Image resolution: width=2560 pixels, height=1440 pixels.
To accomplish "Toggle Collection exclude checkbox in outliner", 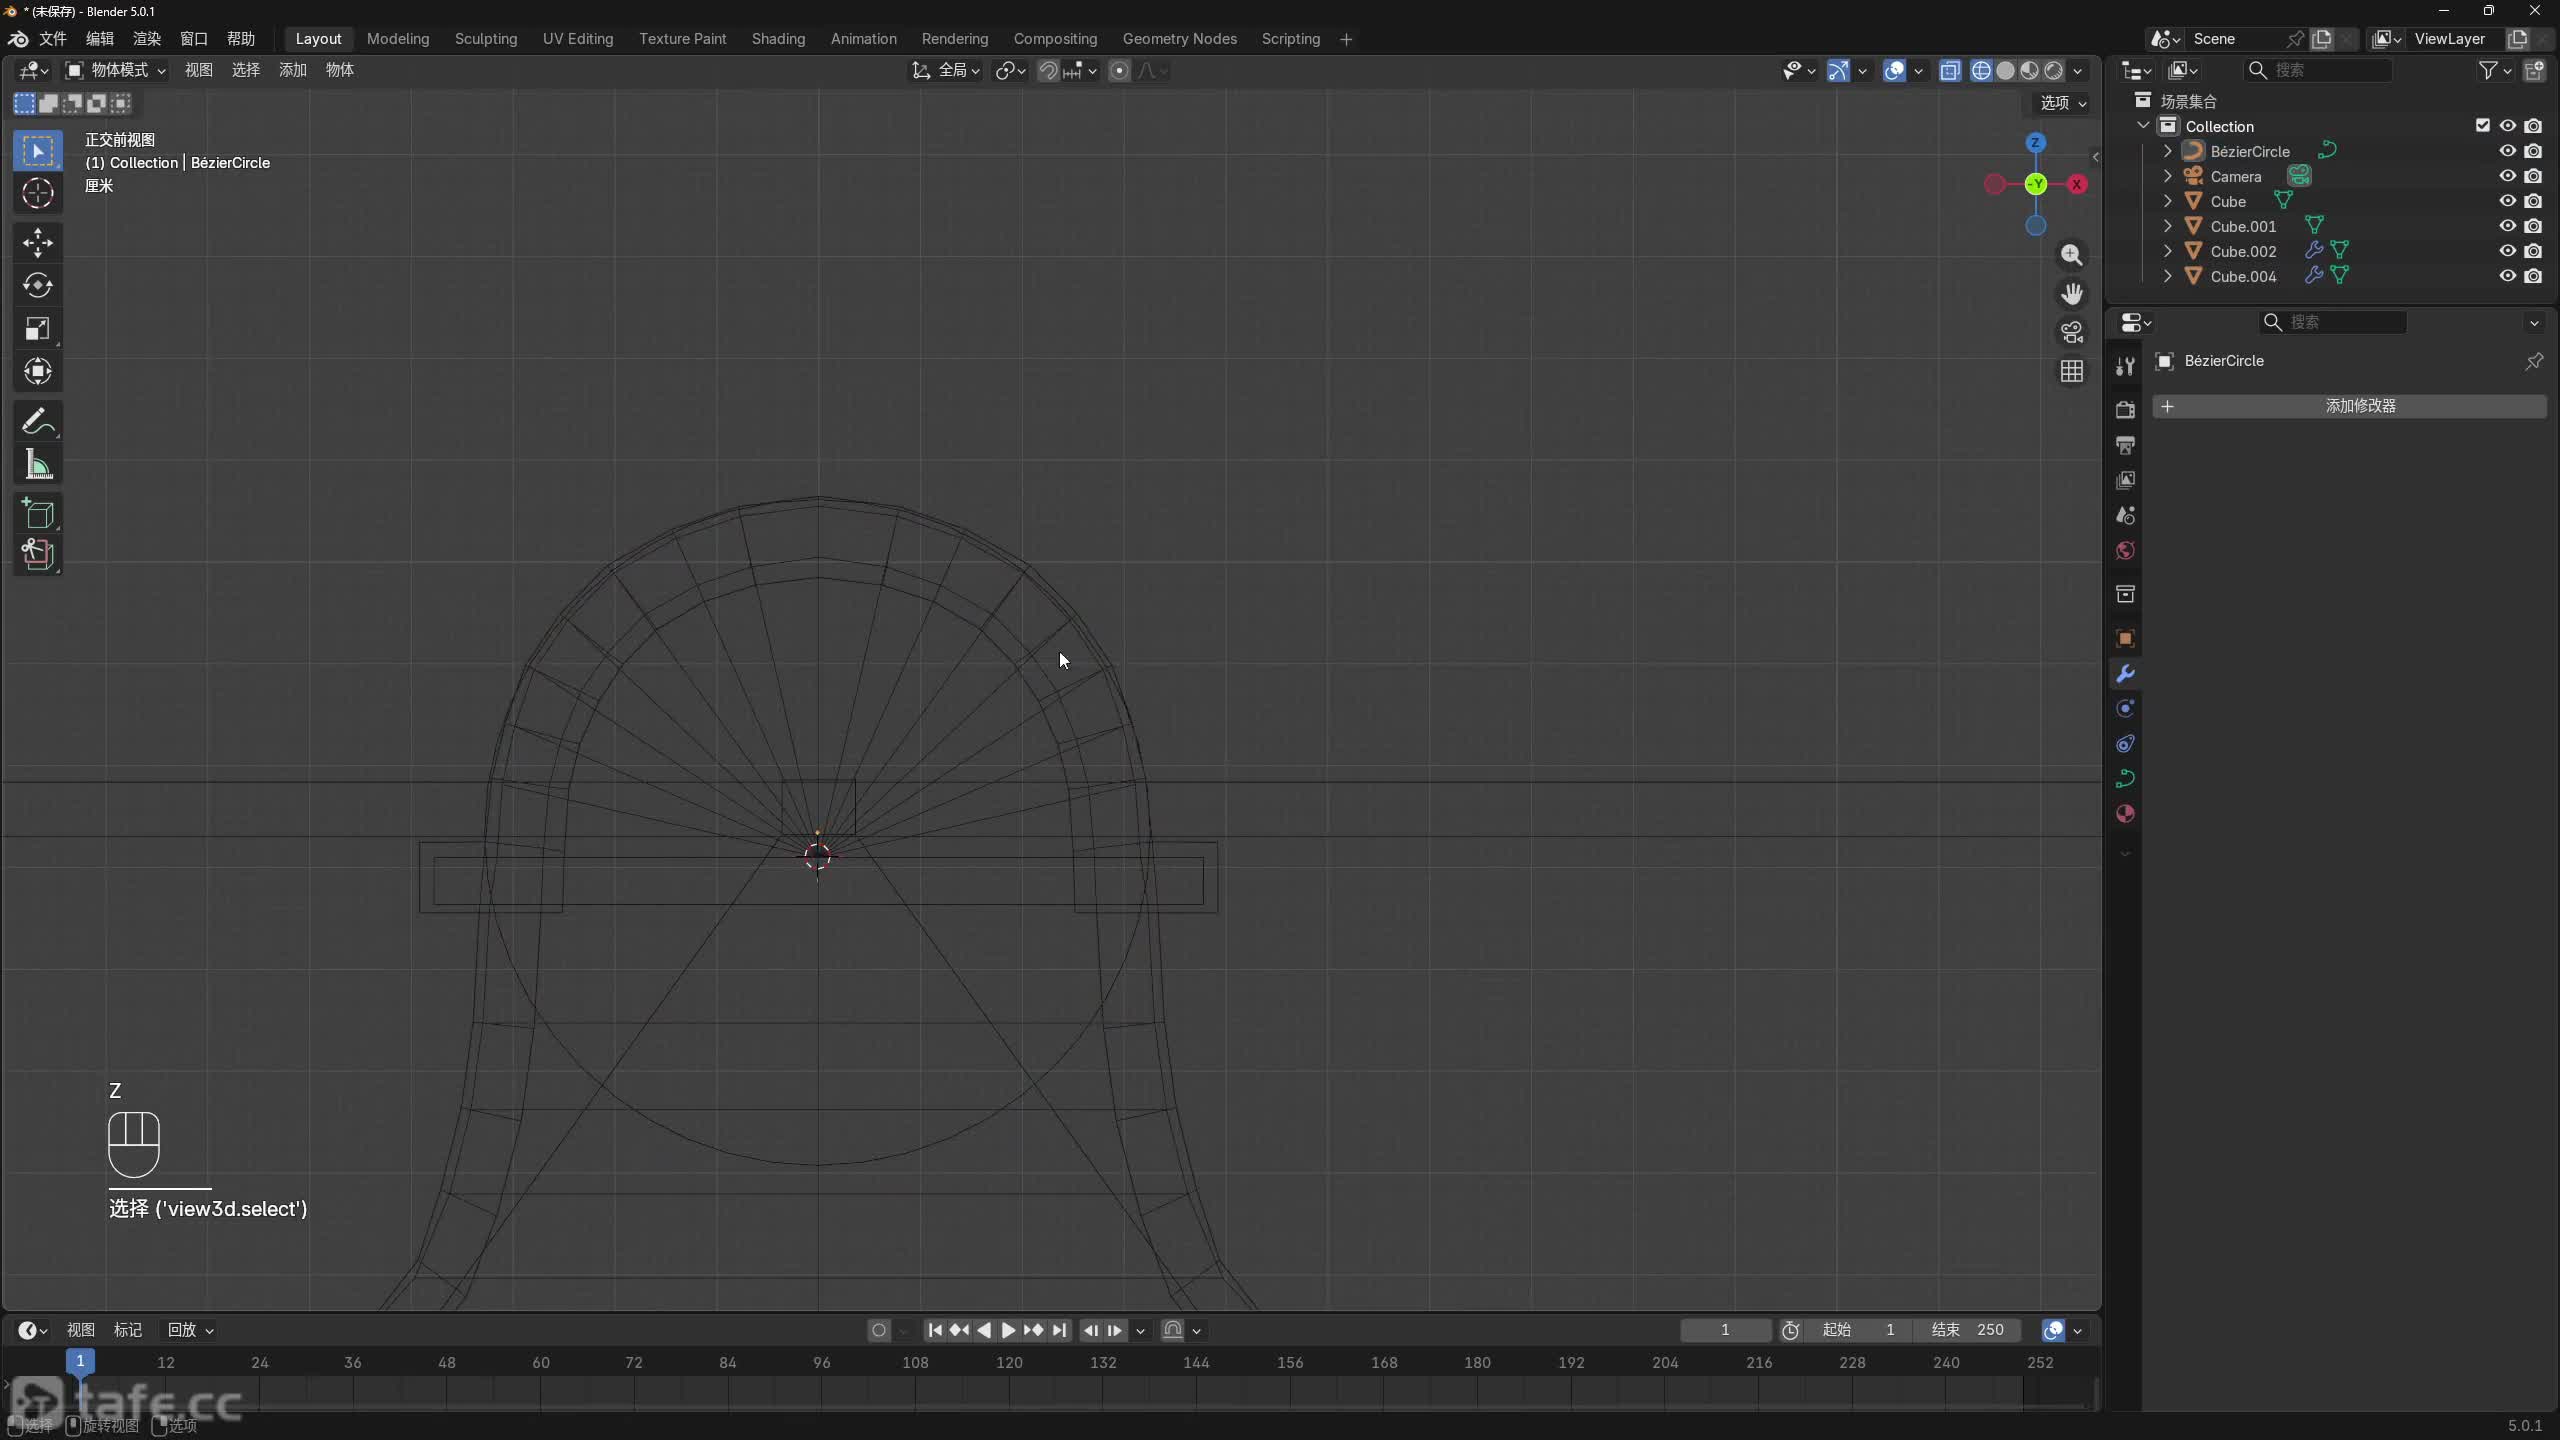I will click(x=2482, y=126).
